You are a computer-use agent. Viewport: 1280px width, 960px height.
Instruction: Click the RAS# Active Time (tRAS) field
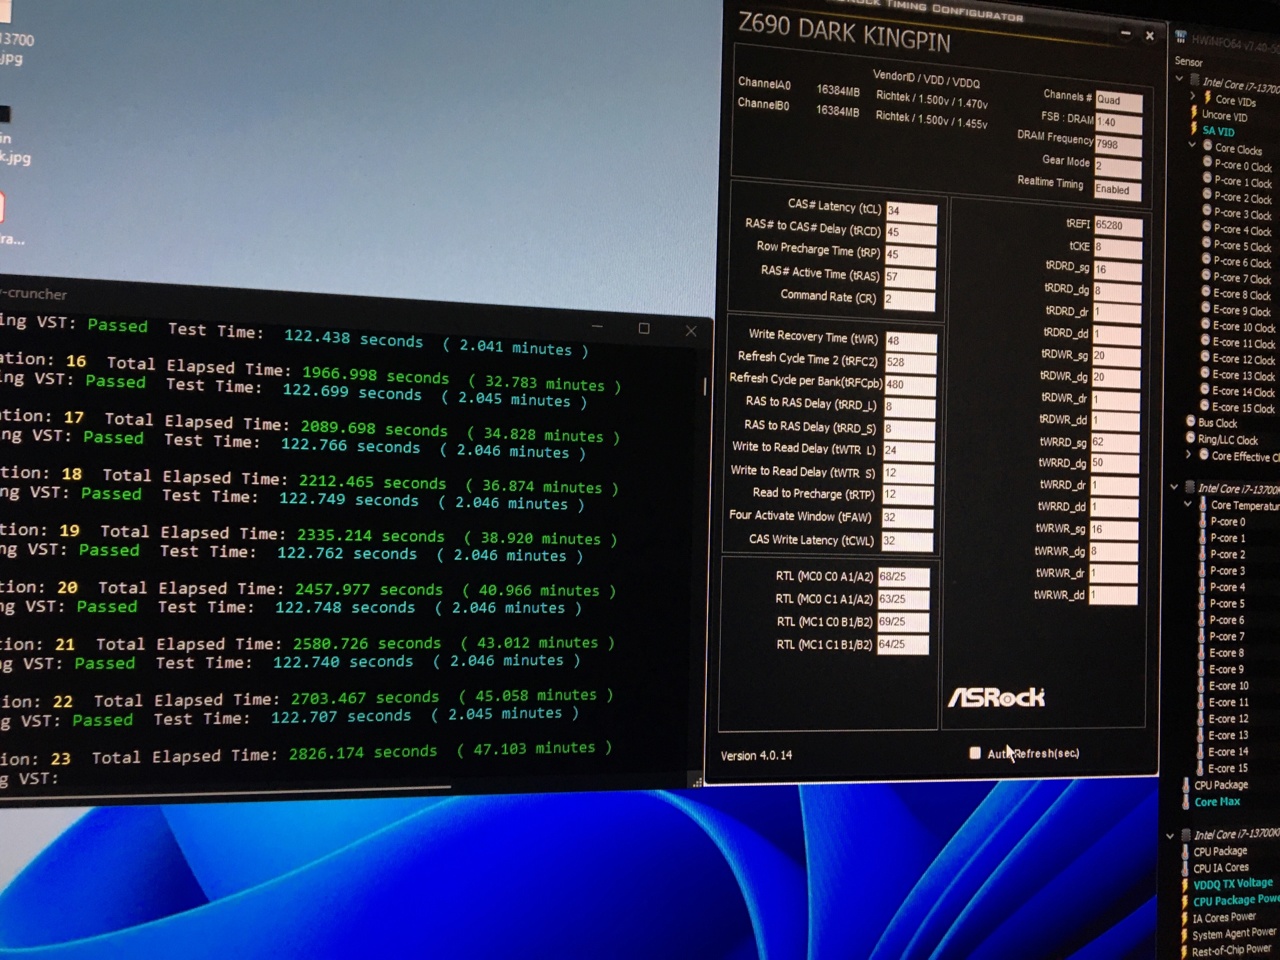click(910, 277)
